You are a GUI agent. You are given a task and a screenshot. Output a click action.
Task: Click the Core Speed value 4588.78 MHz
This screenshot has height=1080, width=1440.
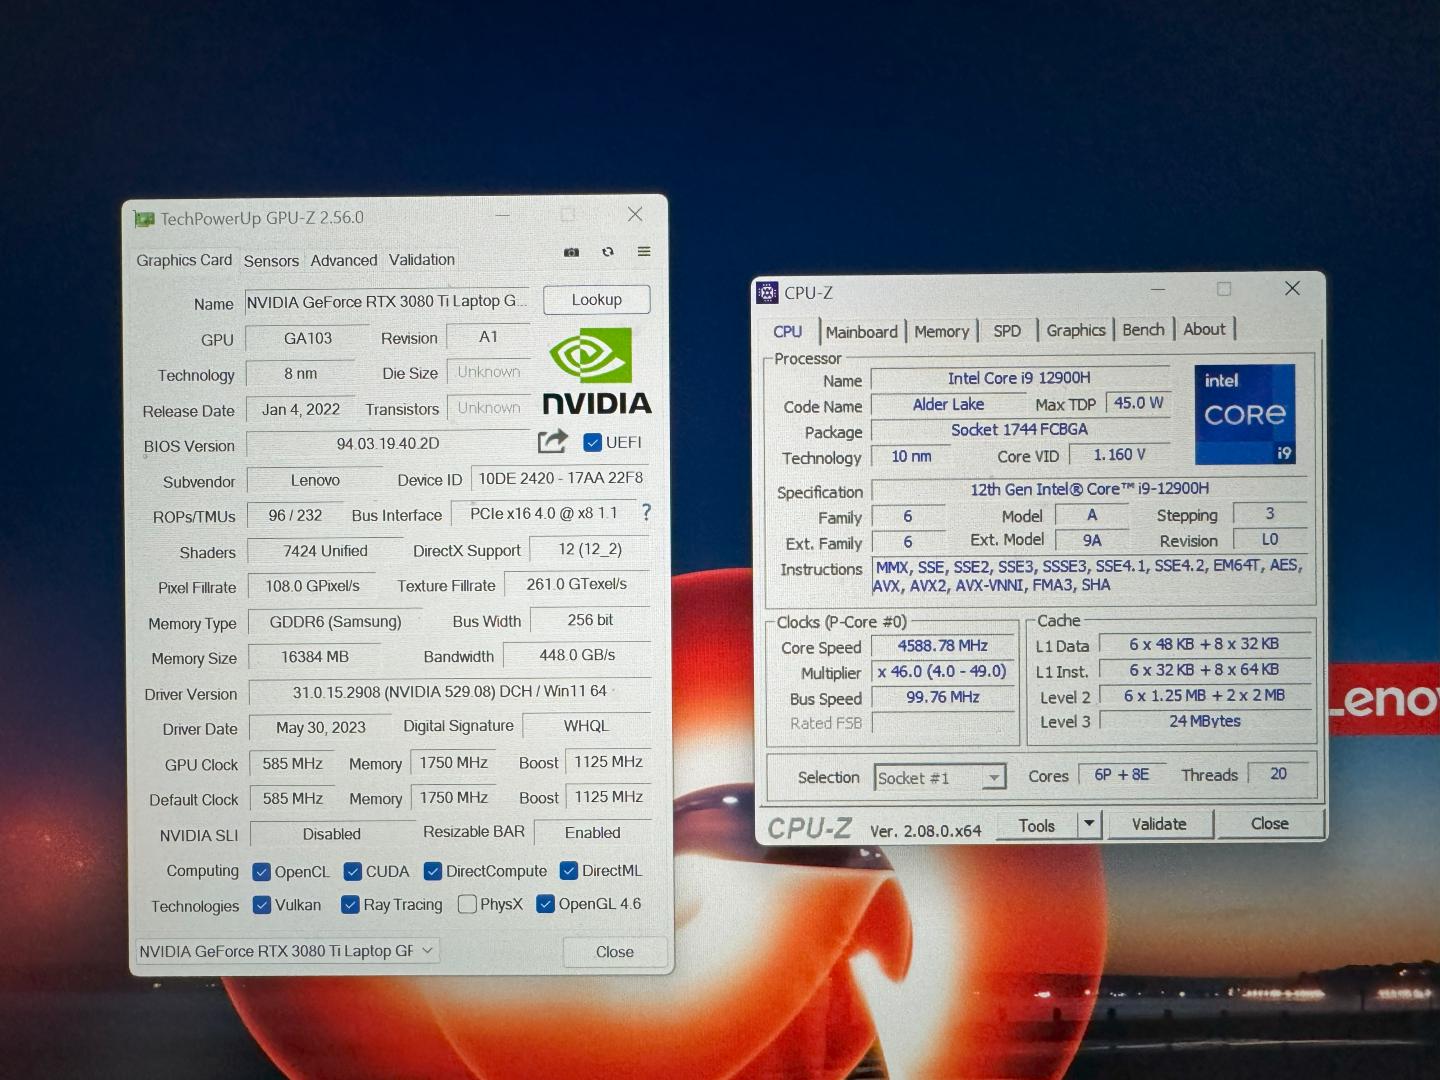942,646
